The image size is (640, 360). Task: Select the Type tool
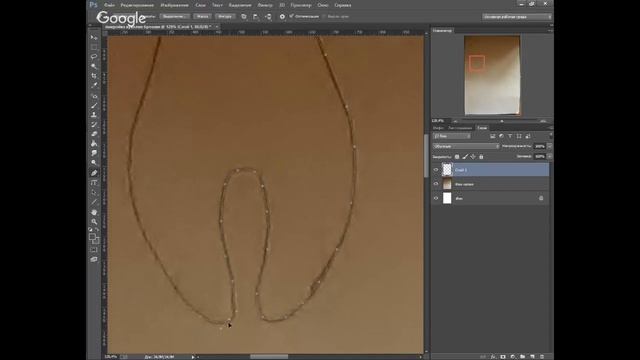(94, 183)
